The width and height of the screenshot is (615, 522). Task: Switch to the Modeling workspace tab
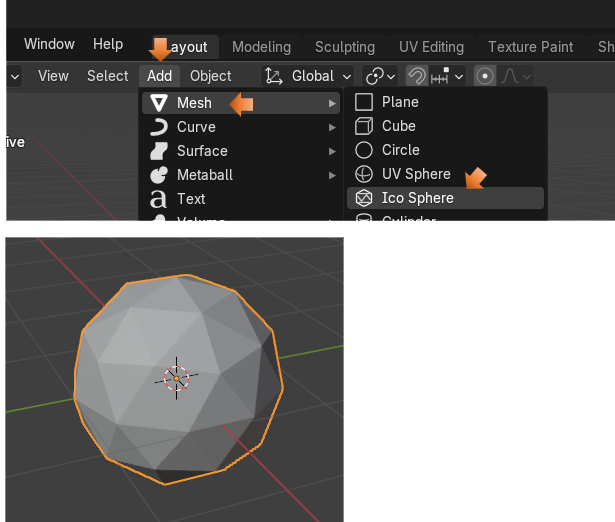pos(261,47)
